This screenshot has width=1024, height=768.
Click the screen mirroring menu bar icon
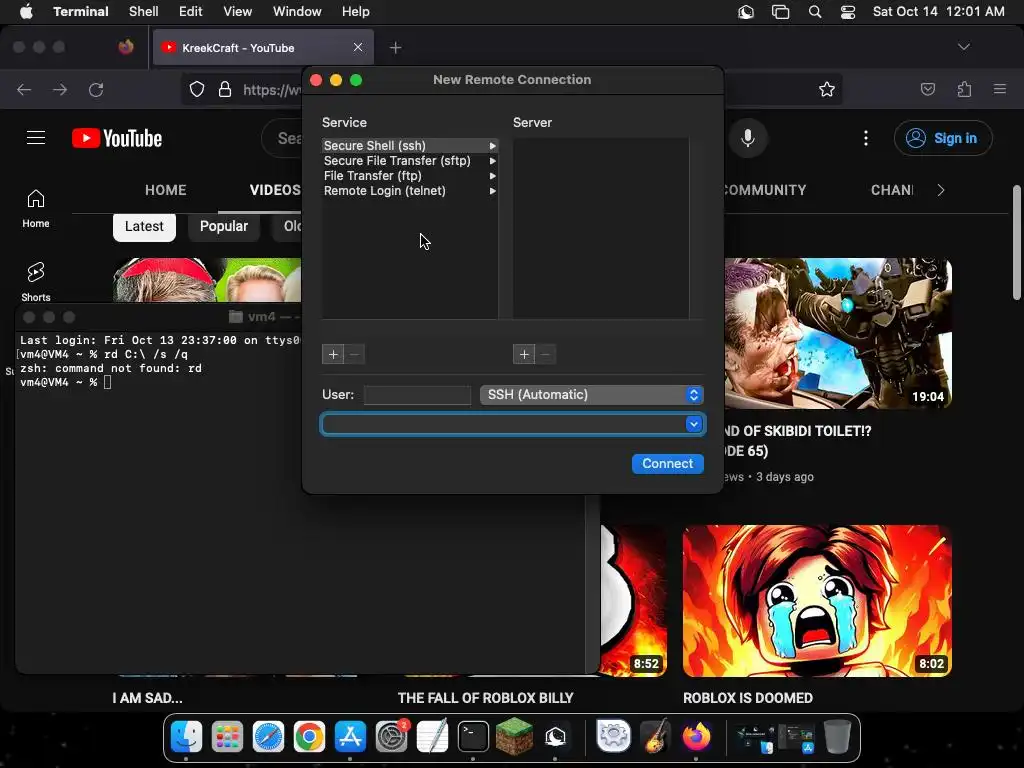point(780,12)
